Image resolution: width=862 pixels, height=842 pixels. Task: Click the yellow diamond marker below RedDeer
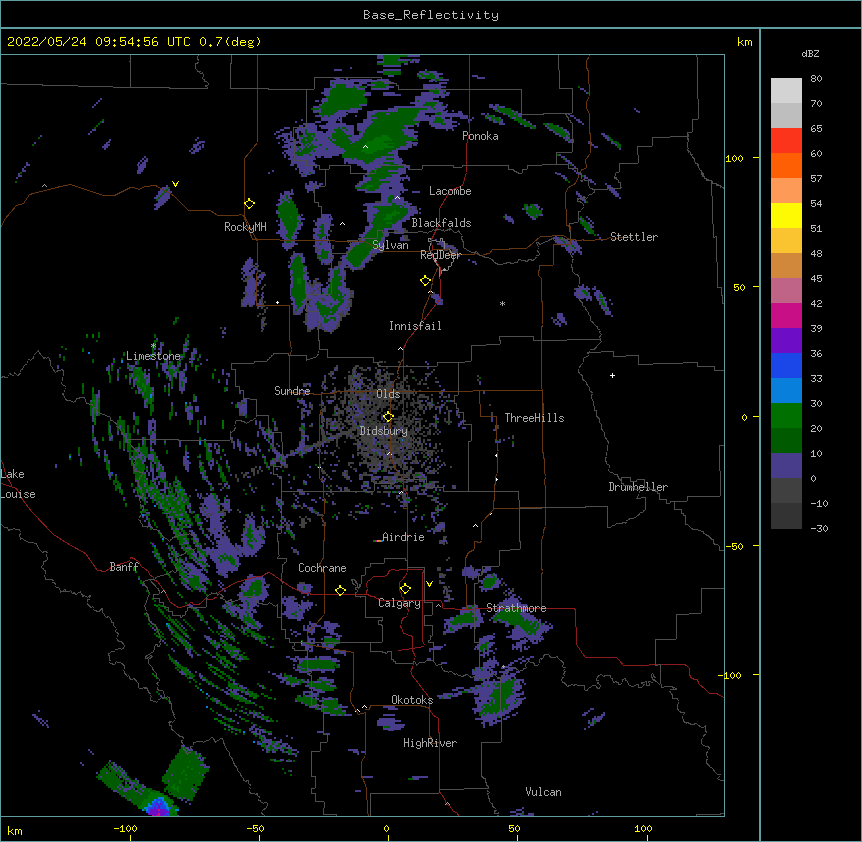coord(426,281)
